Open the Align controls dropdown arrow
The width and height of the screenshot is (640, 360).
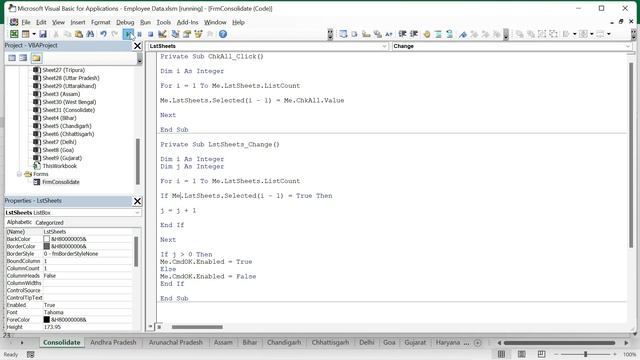point(574,34)
